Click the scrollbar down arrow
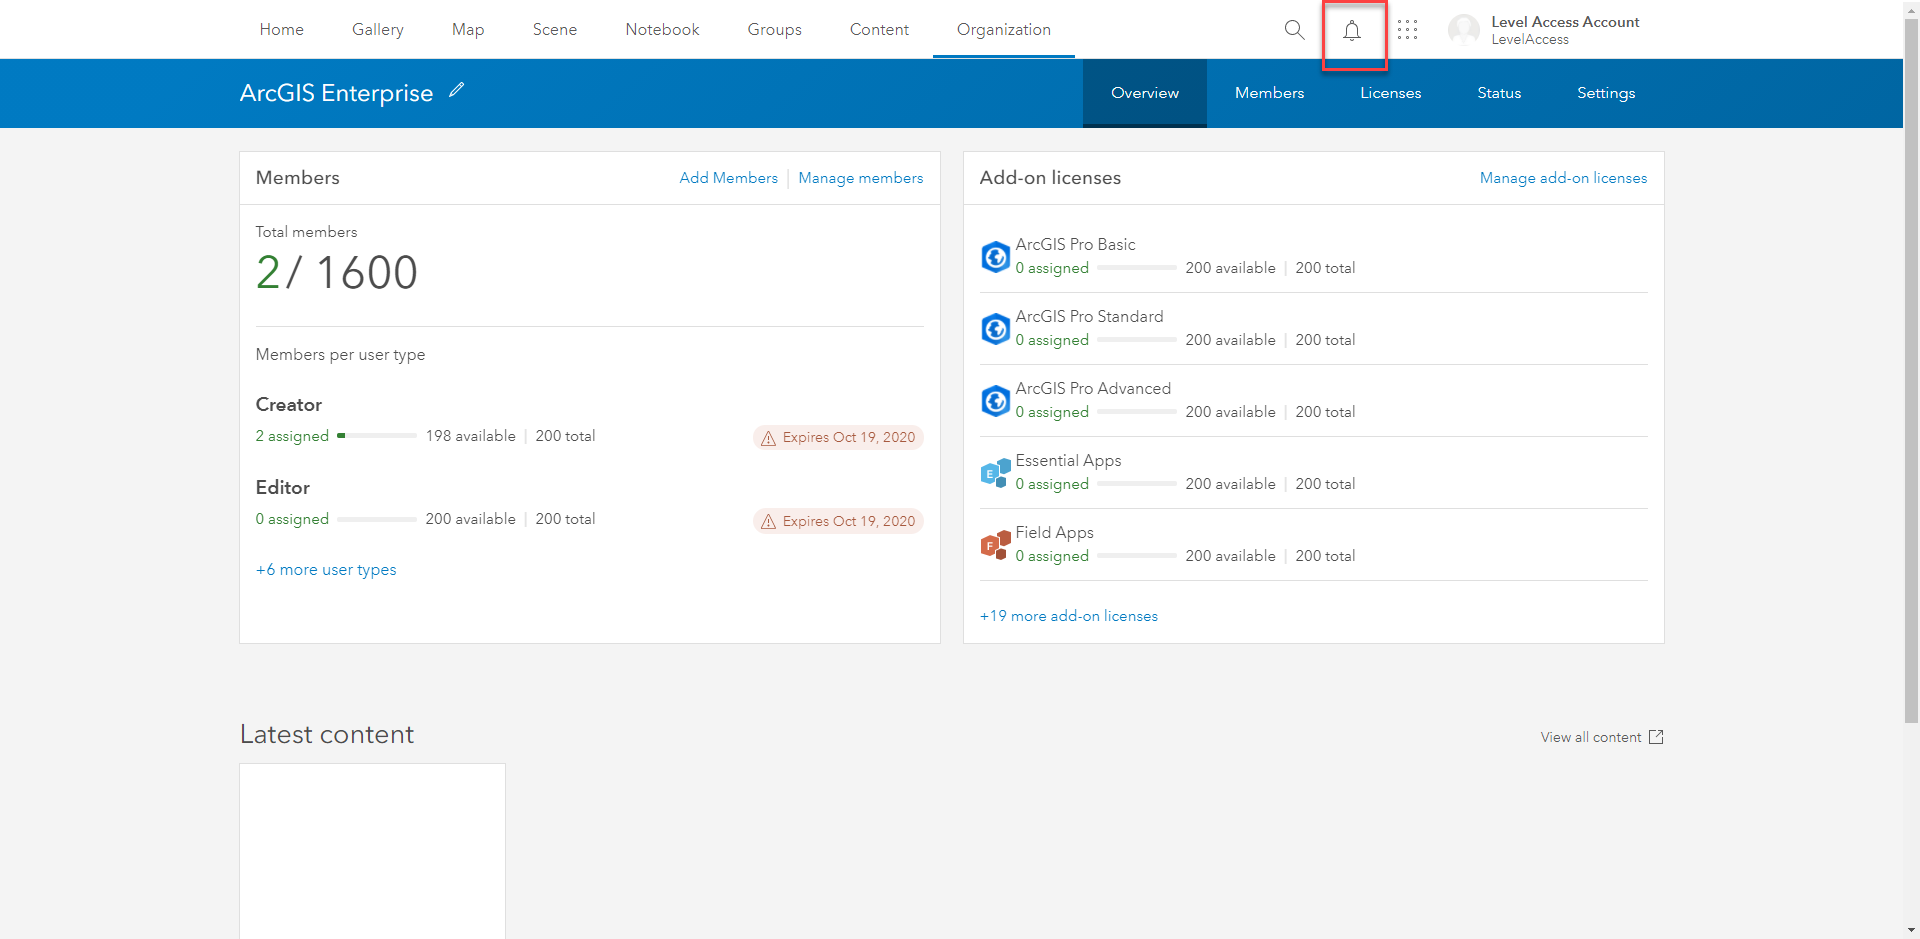1920x939 pixels. (1911, 930)
